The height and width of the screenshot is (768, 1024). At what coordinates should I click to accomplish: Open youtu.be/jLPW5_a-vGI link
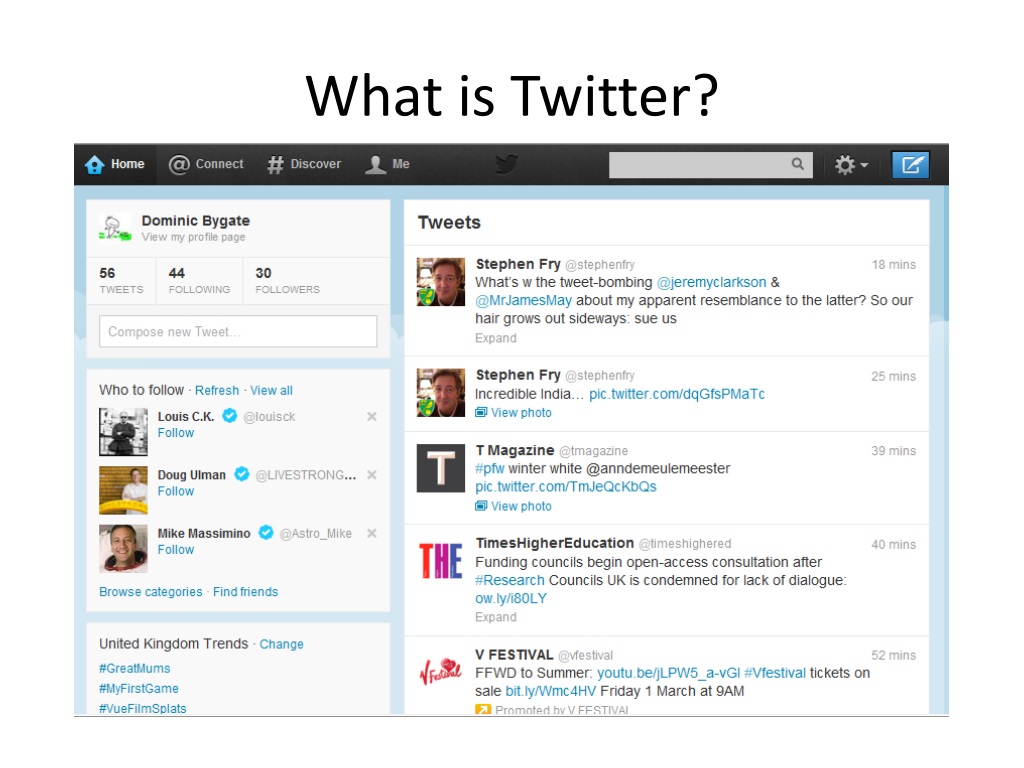pyautogui.click(x=669, y=673)
